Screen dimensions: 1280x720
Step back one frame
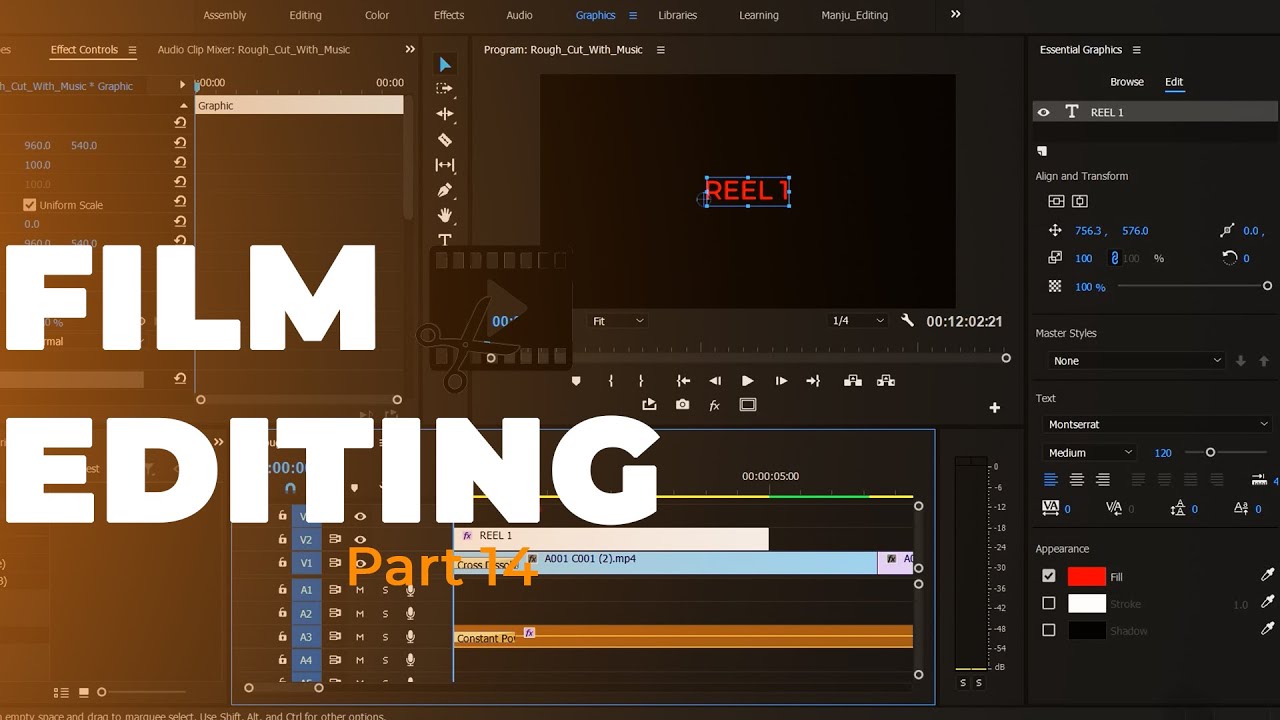(715, 381)
